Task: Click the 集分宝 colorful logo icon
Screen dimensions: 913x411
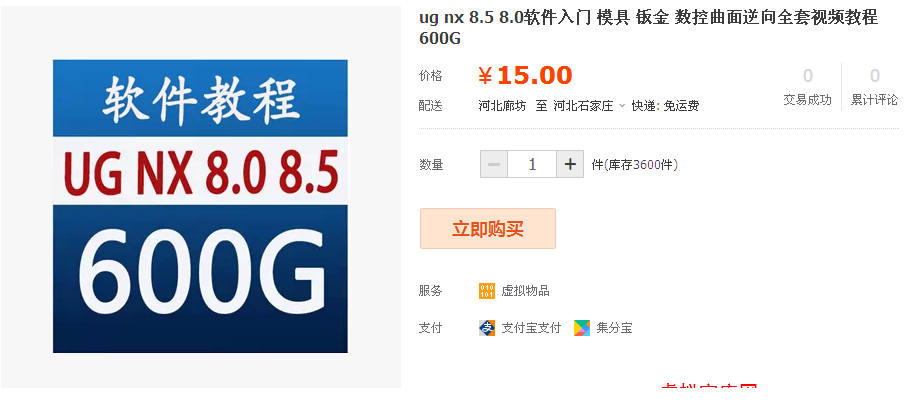Action: coord(582,328)
